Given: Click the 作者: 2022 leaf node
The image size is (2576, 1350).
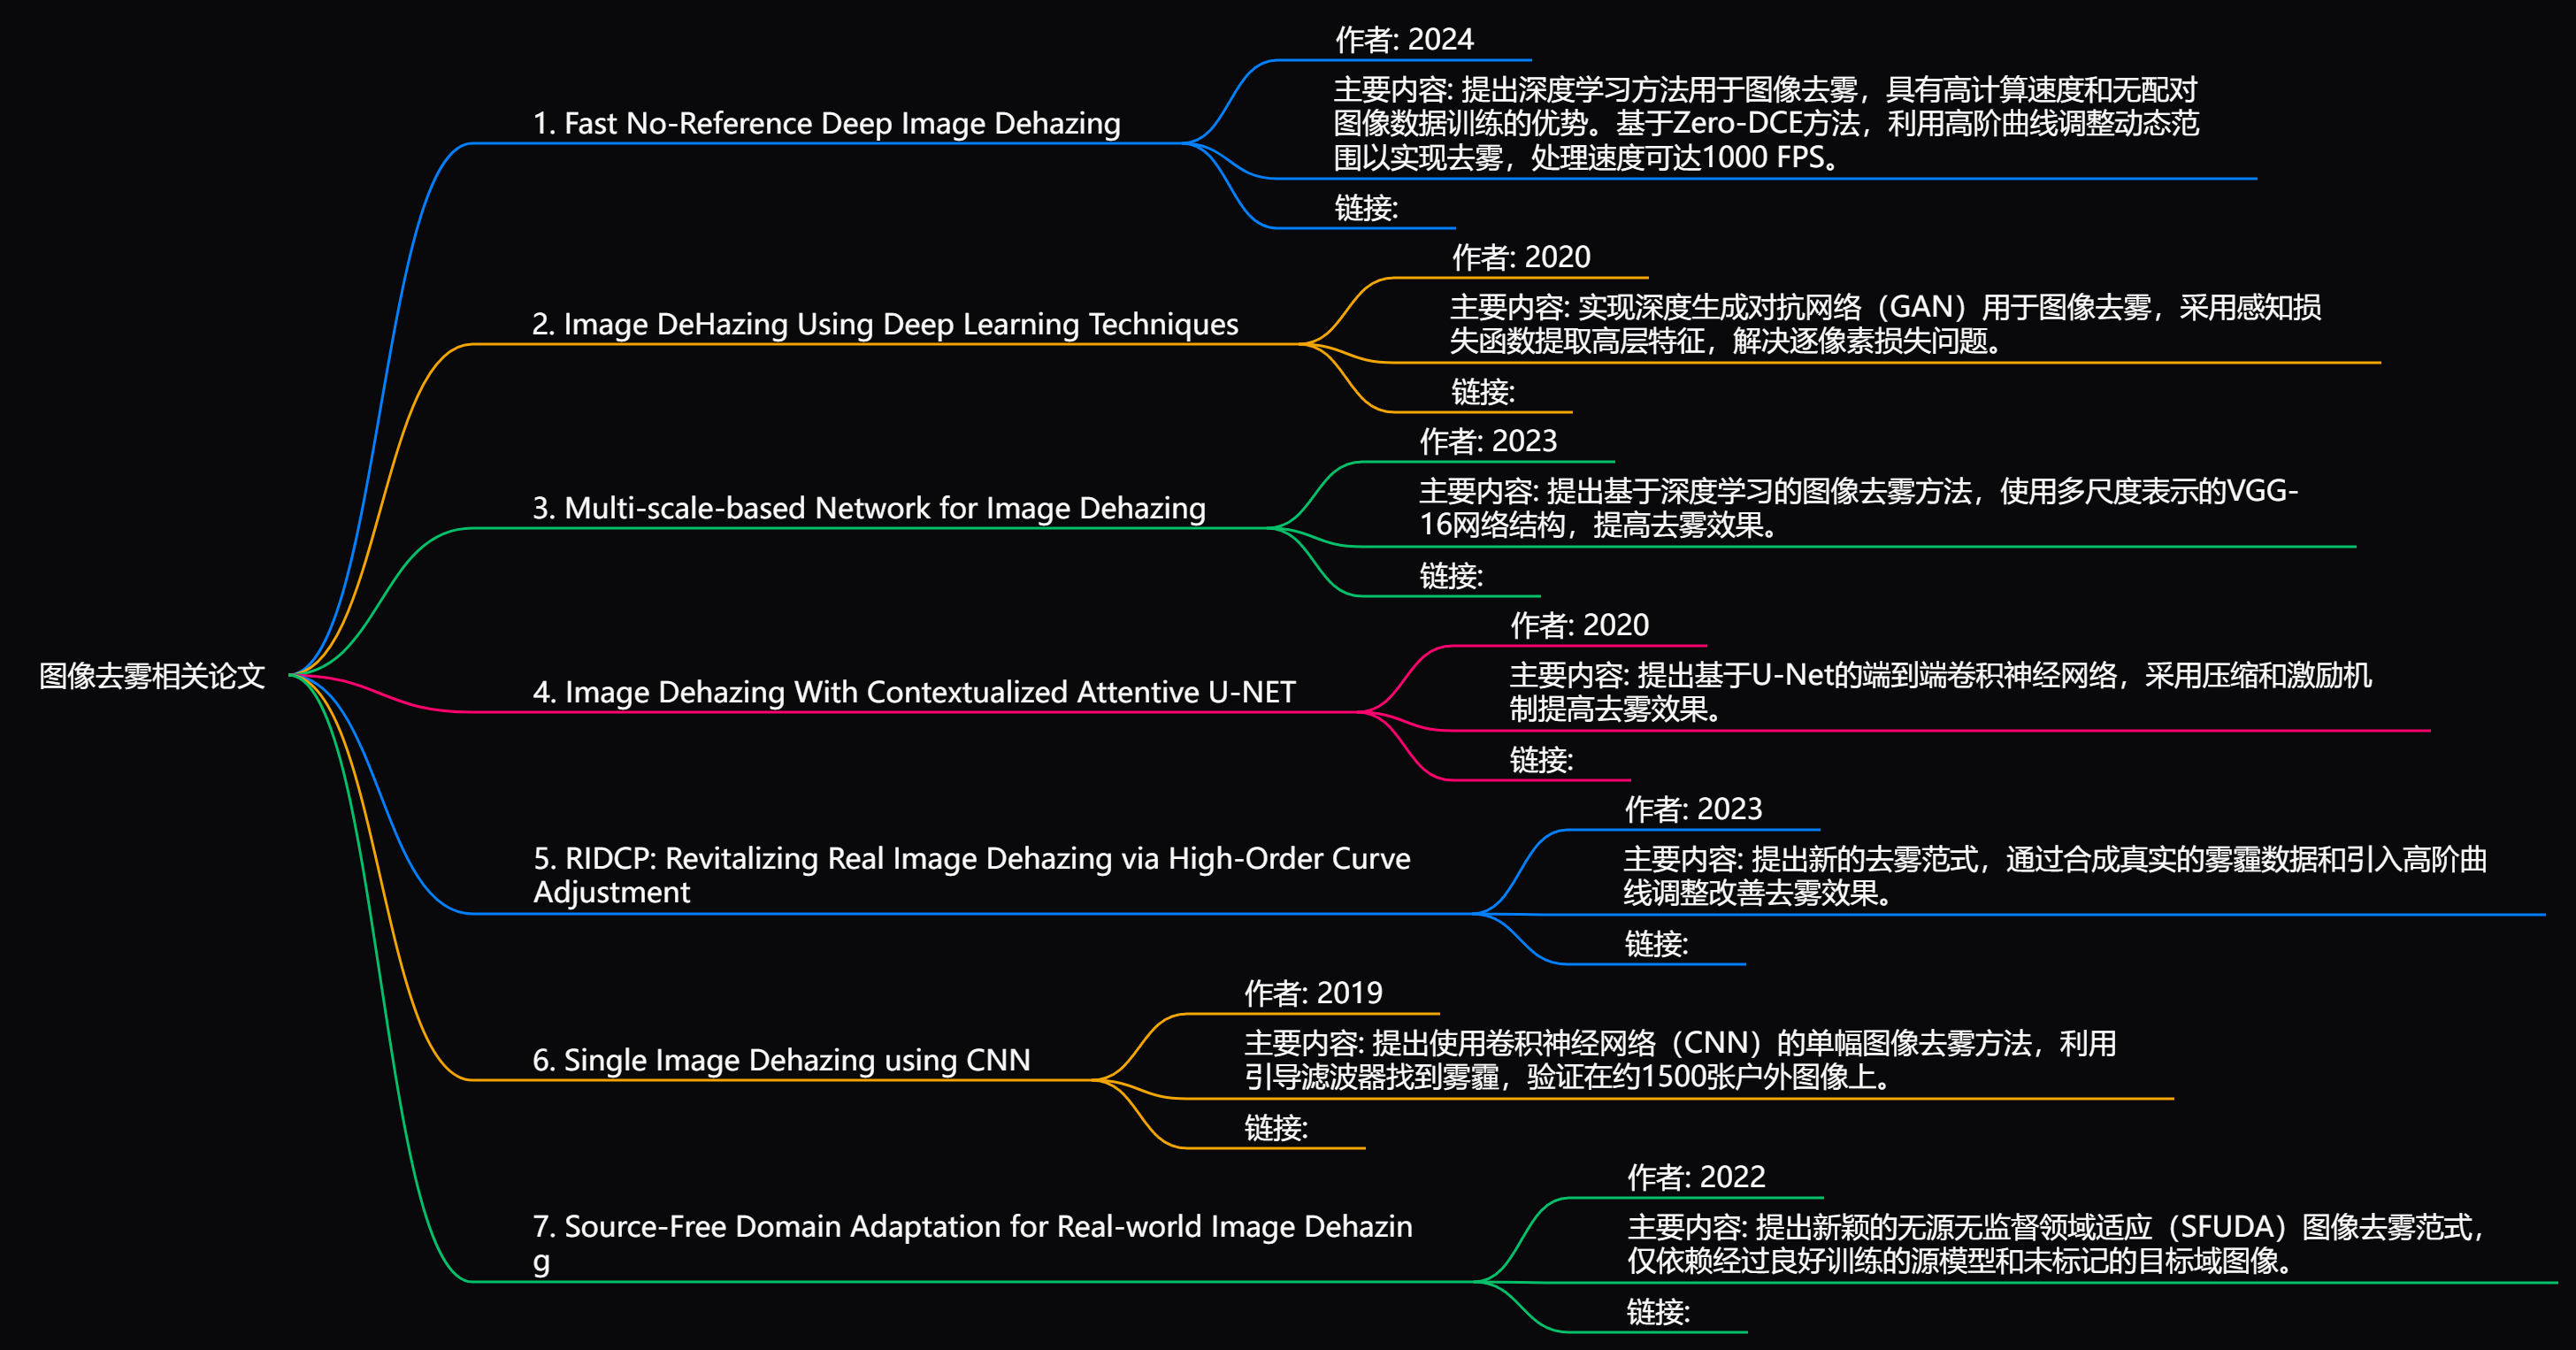Looking at the screenshot, I should coord(1695,1178).
